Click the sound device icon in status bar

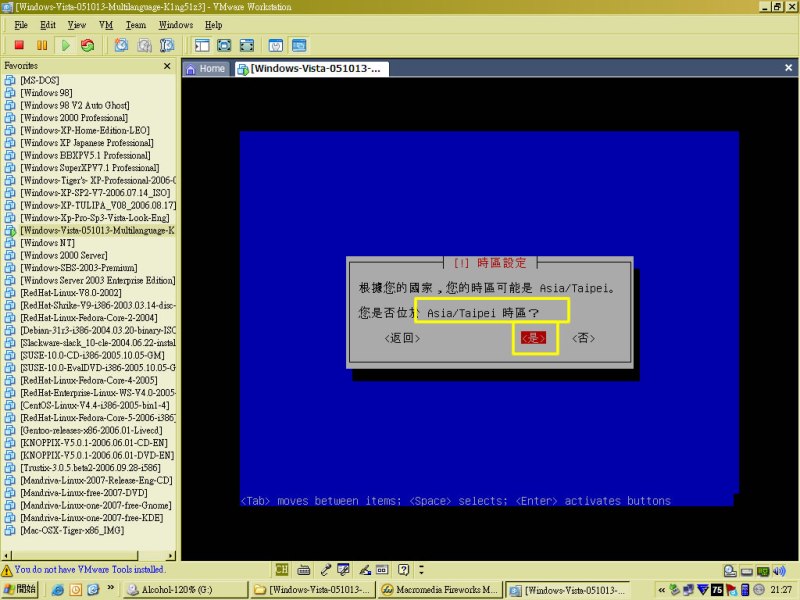779,571
